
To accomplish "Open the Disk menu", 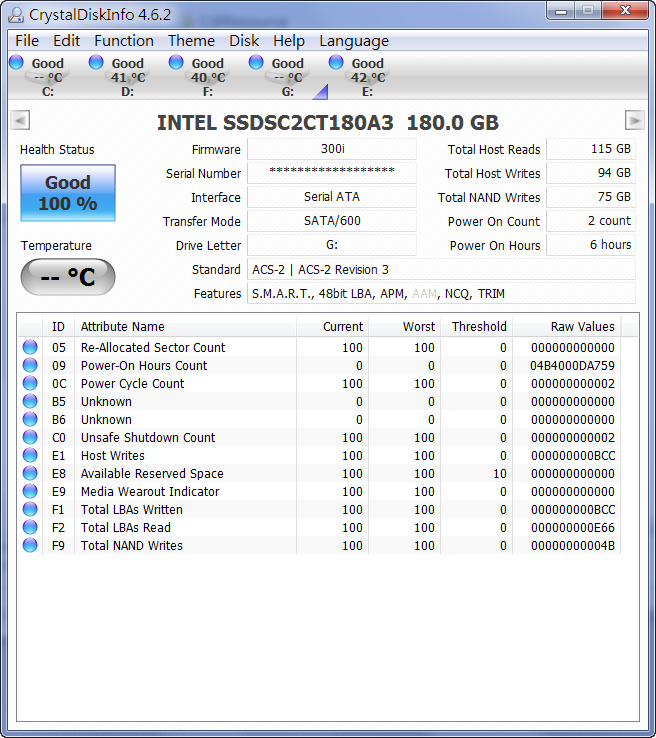I will pyautogui.click(x=244, y=41).
